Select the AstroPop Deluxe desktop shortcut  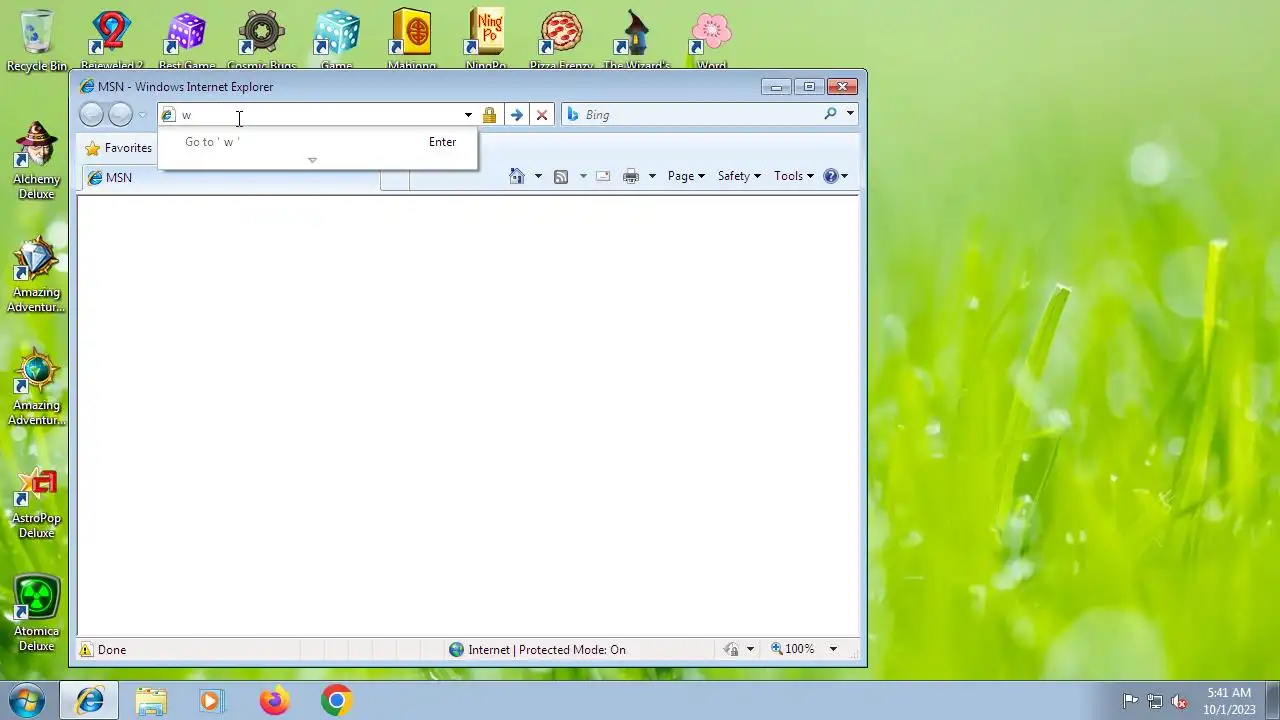(37, 502)
